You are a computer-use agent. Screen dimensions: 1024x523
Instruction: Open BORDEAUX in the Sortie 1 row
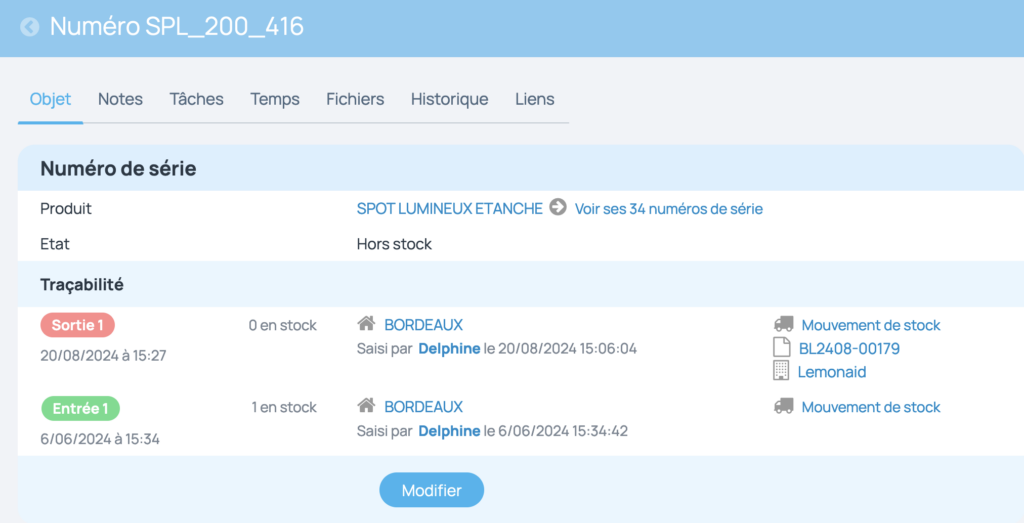pos(423,325)
